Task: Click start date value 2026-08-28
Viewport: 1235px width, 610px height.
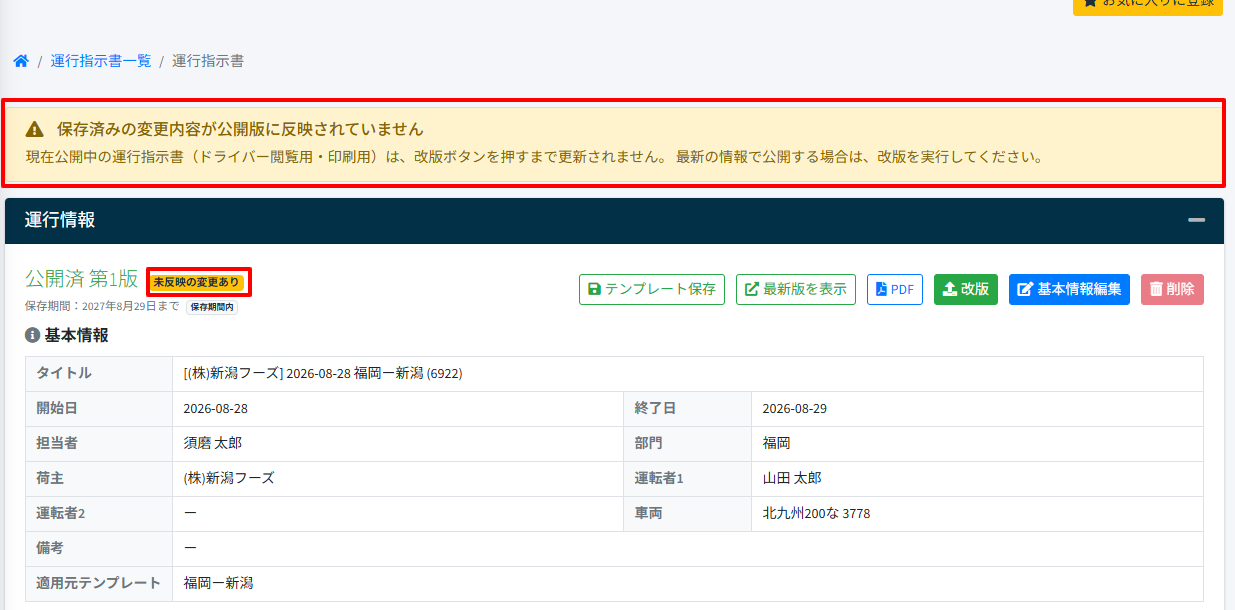Action: (x=216, y=409)
